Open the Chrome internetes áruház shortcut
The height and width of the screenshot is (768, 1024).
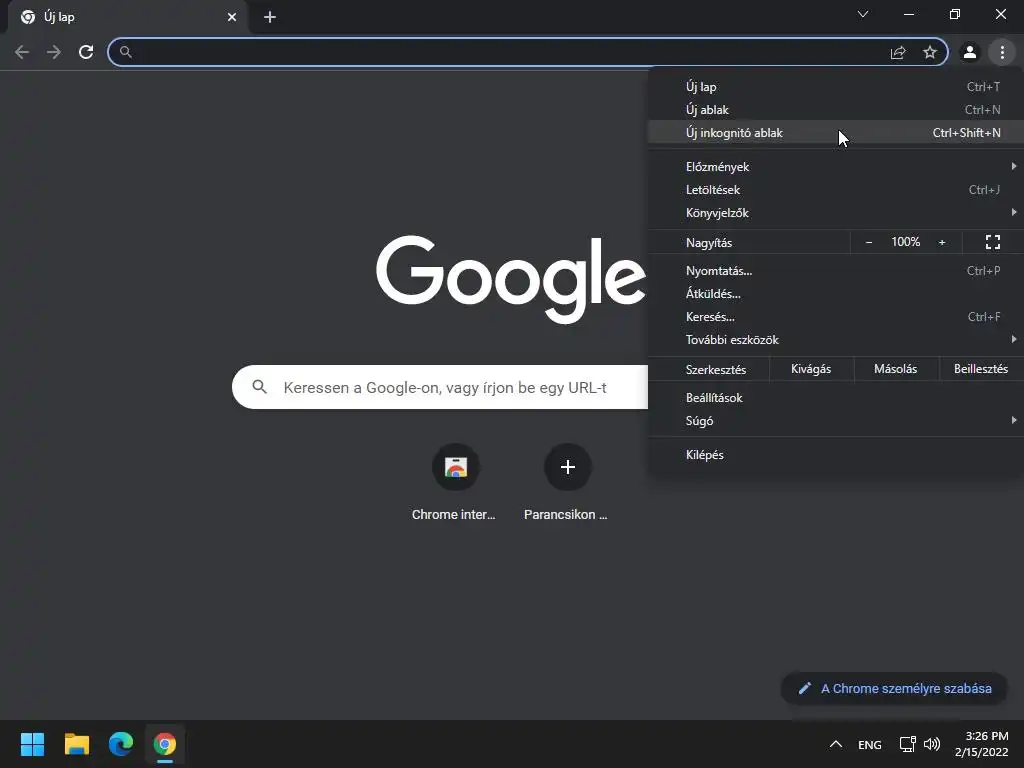click(x=455, y=482)
